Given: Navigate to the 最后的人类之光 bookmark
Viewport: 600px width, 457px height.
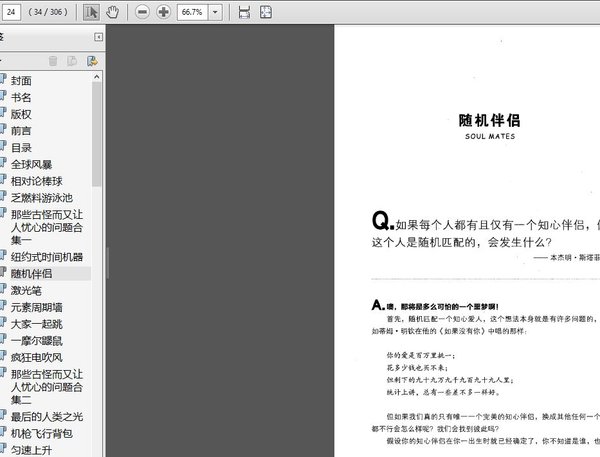Looking at the screenshot, I should click(47, 416).
